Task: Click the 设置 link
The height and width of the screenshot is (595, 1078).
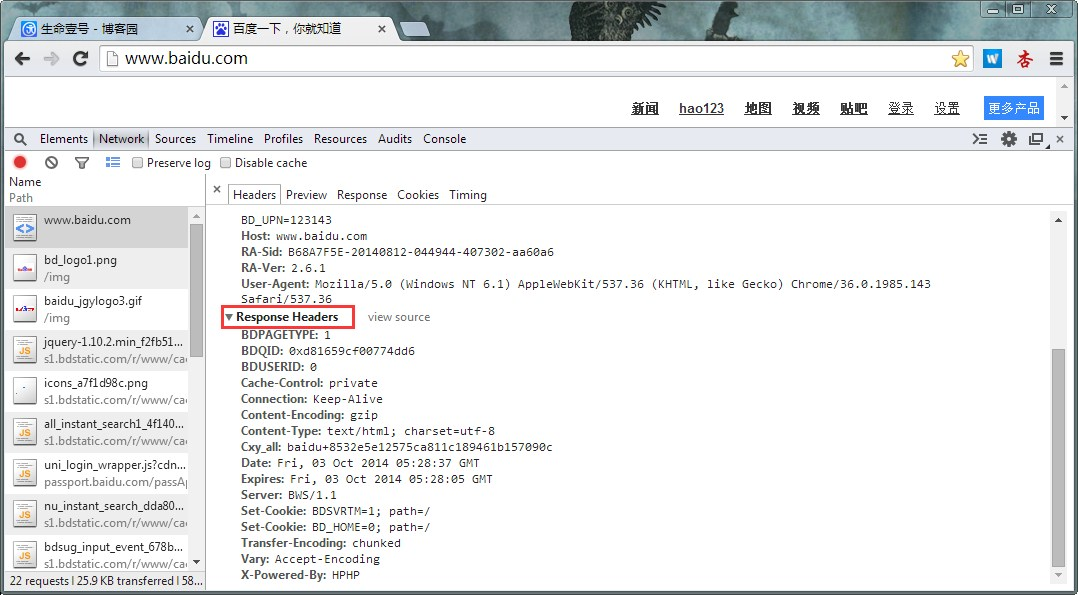Action: tap(947, 109)
